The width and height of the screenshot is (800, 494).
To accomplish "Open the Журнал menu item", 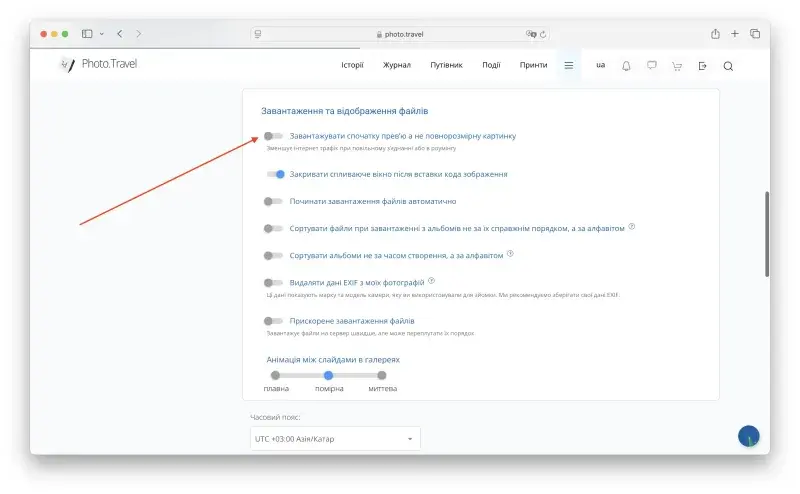I will (x=396, y=65).
